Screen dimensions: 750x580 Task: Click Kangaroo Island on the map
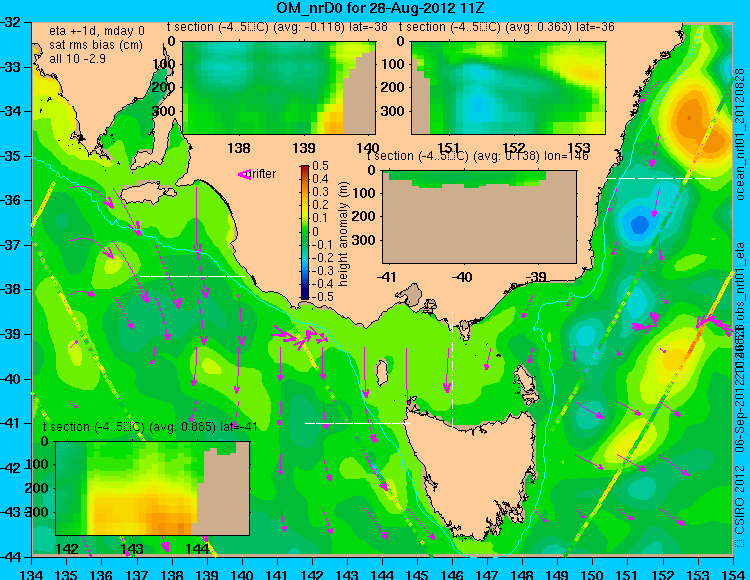coord(147,194)
